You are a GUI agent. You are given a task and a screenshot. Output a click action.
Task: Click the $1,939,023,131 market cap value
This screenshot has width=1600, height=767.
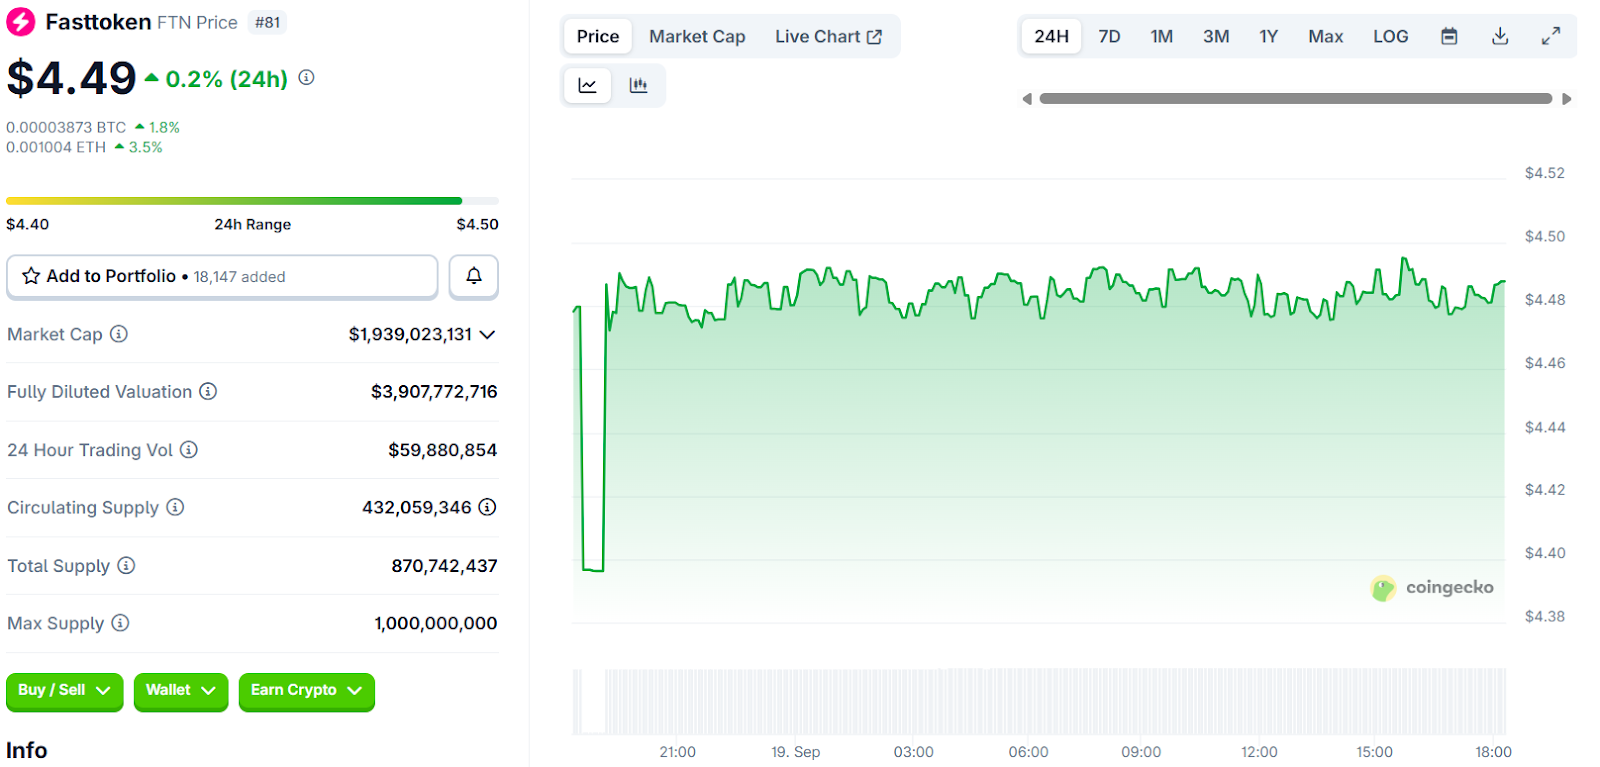pos(410,334)
